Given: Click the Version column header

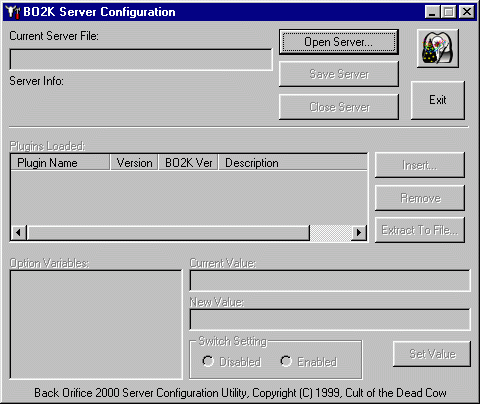Looking at the screenshot, I should [134, 163].
